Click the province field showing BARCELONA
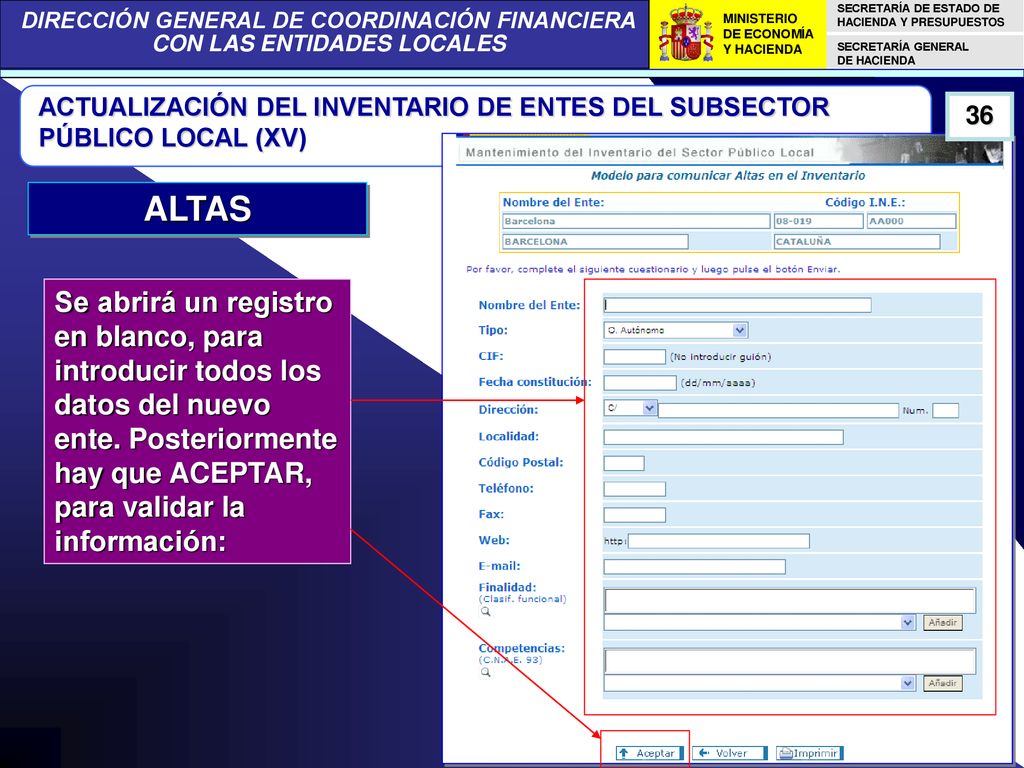This screenshot has width=1024, height=768. click(595, 242)
